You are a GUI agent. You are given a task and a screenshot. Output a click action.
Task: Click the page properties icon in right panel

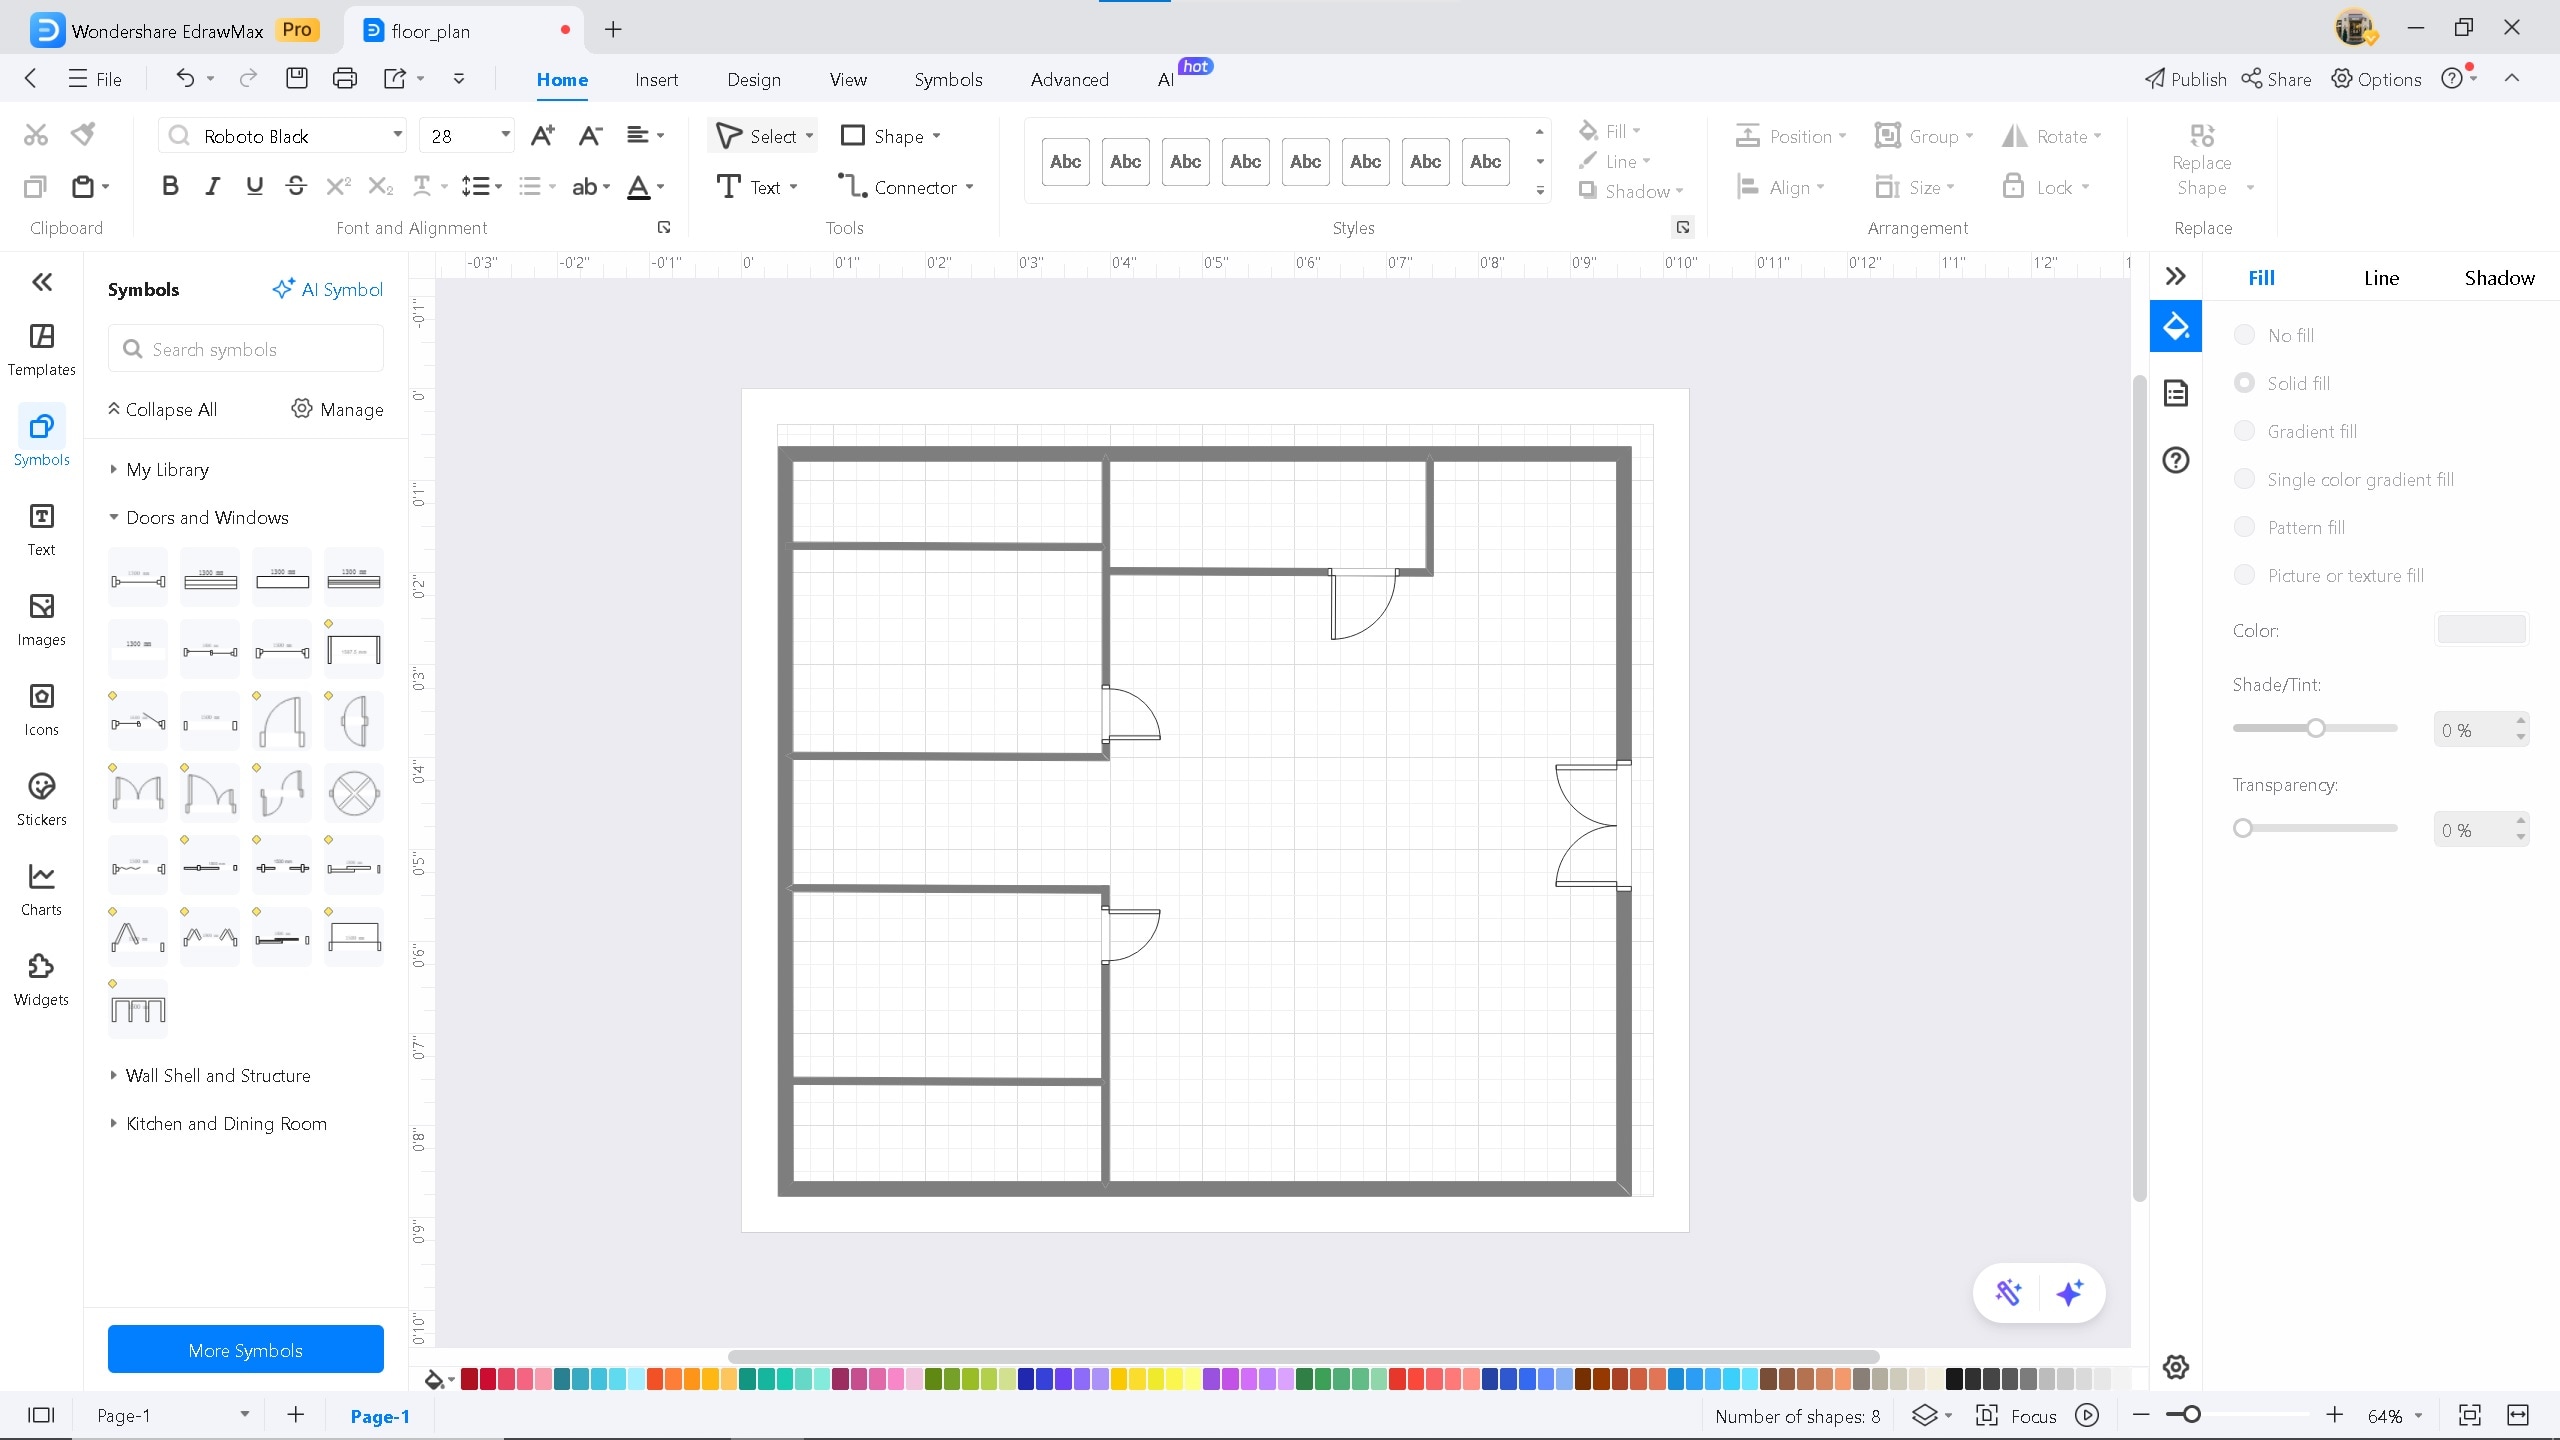point(2176,393)
